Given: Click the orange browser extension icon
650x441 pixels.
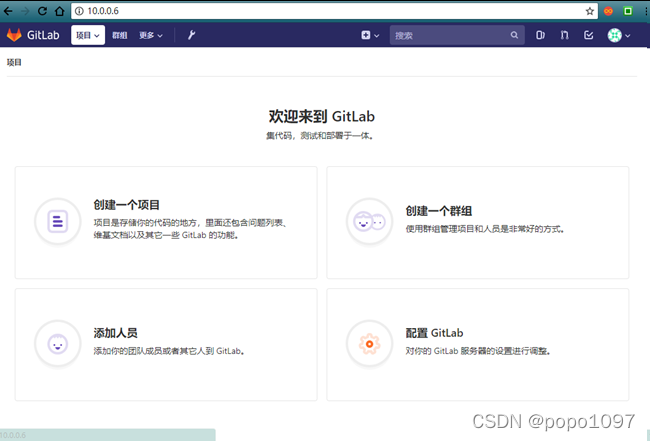Looking at the screenshot, I should tap(608, 11).
